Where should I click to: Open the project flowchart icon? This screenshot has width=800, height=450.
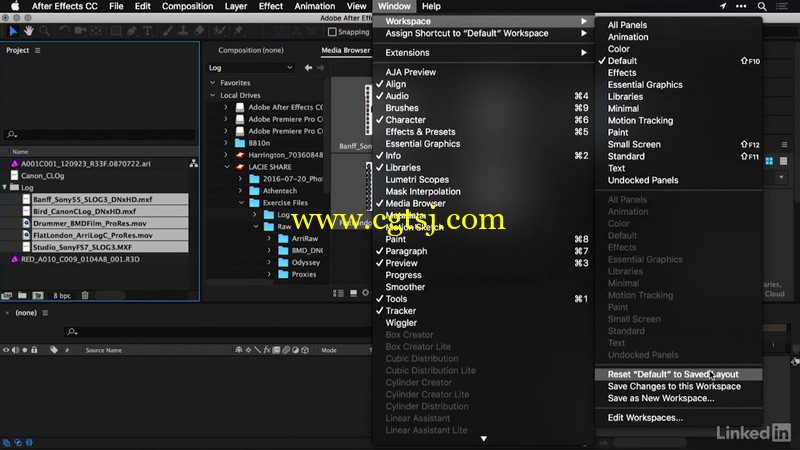point(193,164)
